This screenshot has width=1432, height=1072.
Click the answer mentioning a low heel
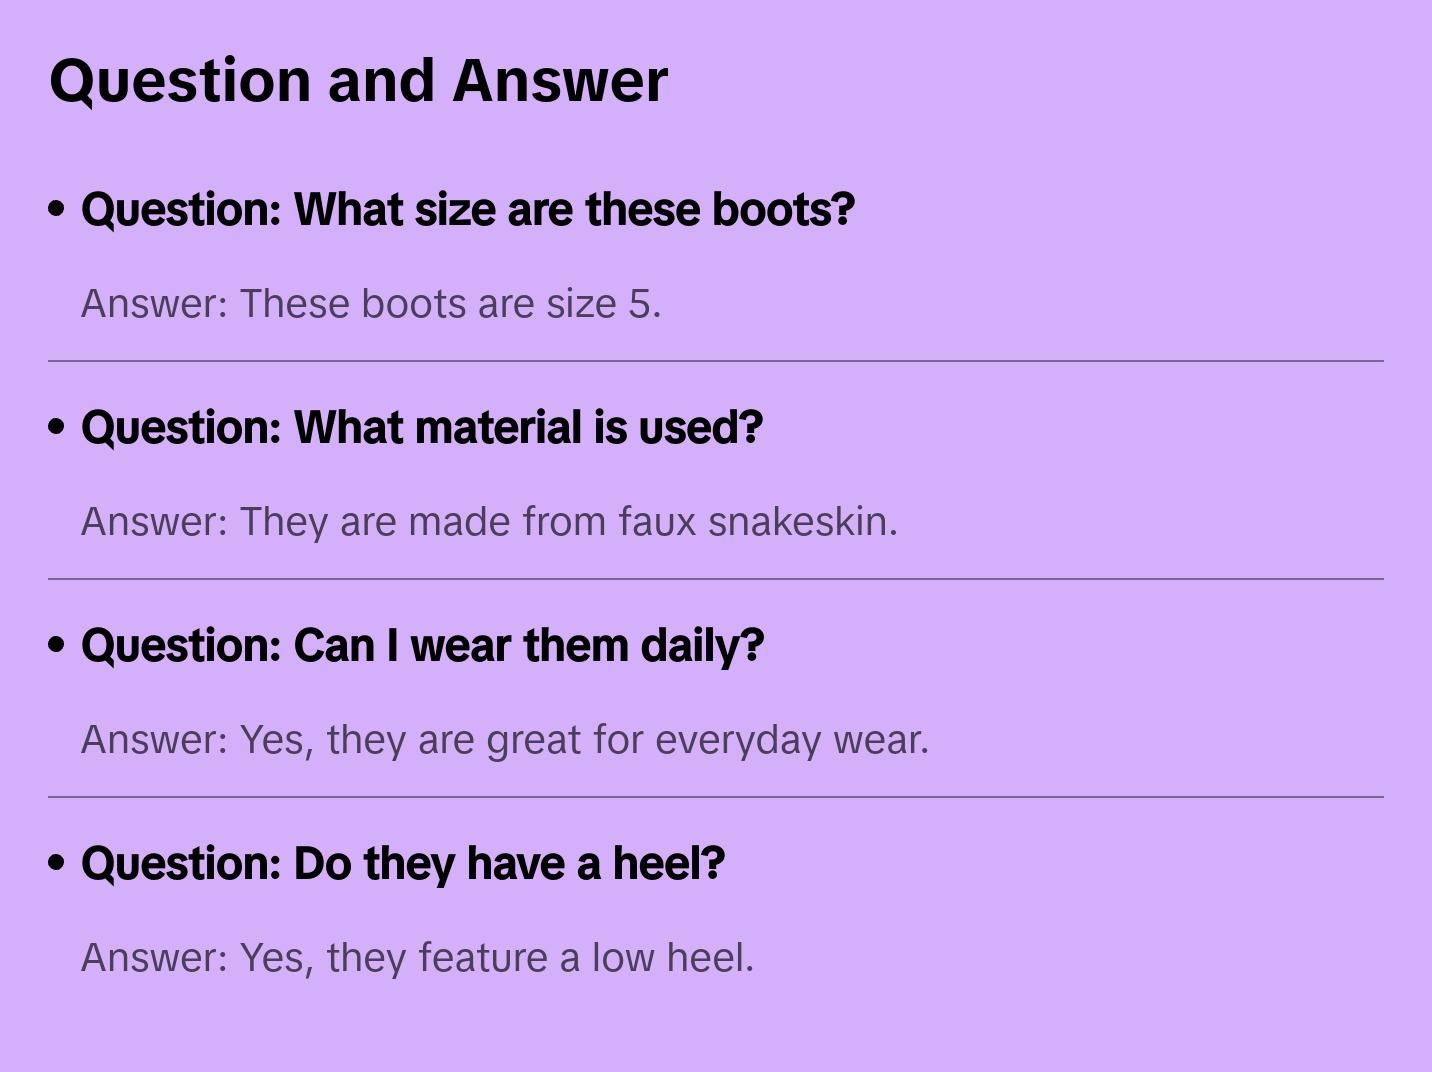click(417, 958)
